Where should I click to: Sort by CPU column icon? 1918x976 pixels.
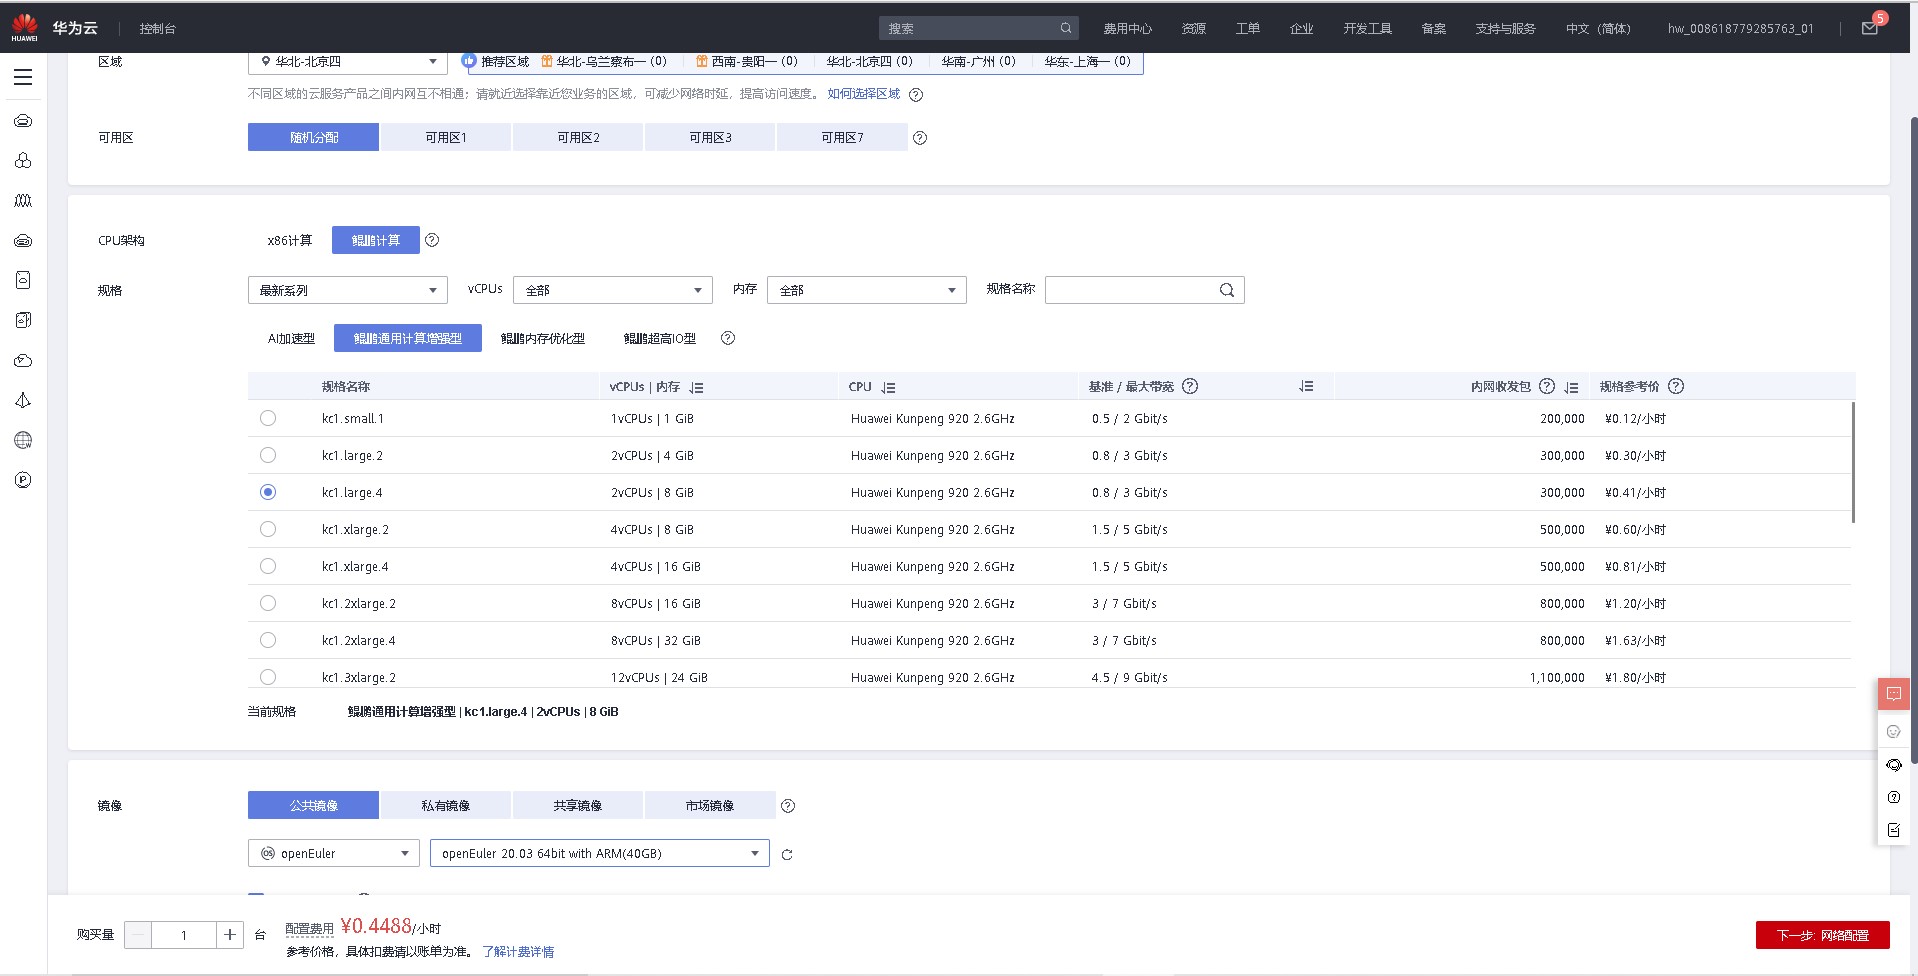point(888,387)
